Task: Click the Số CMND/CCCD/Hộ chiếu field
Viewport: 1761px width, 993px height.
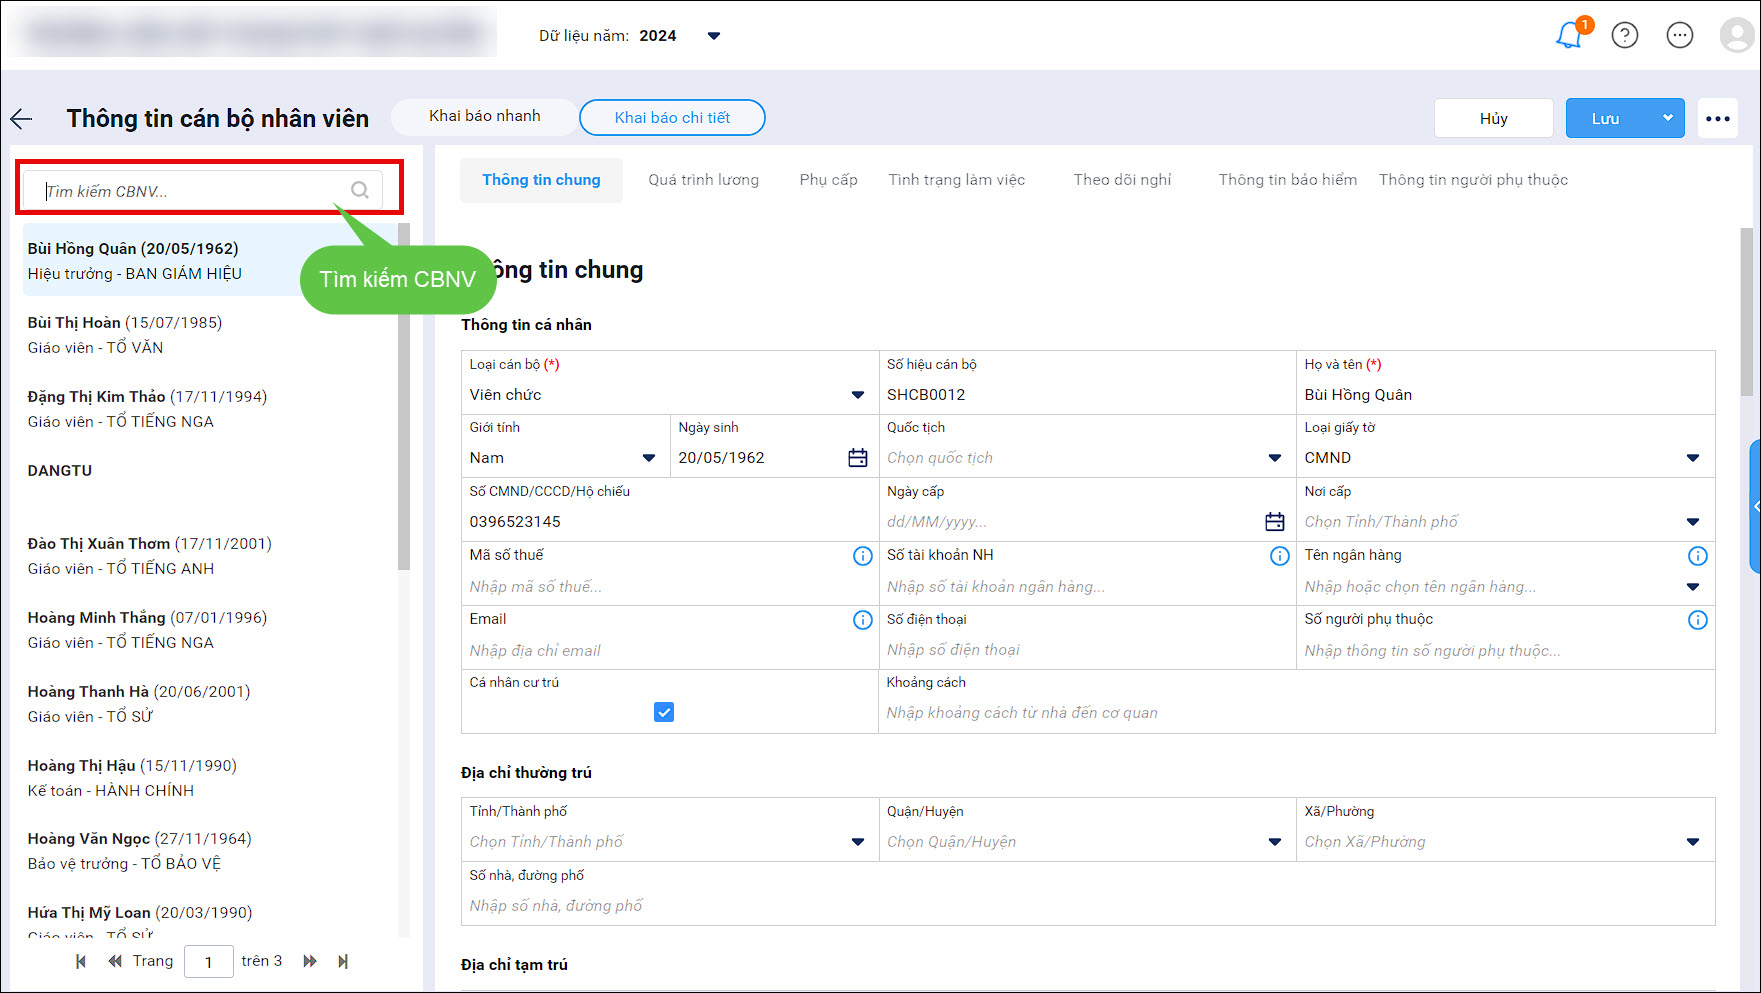Action: (669, 522)
